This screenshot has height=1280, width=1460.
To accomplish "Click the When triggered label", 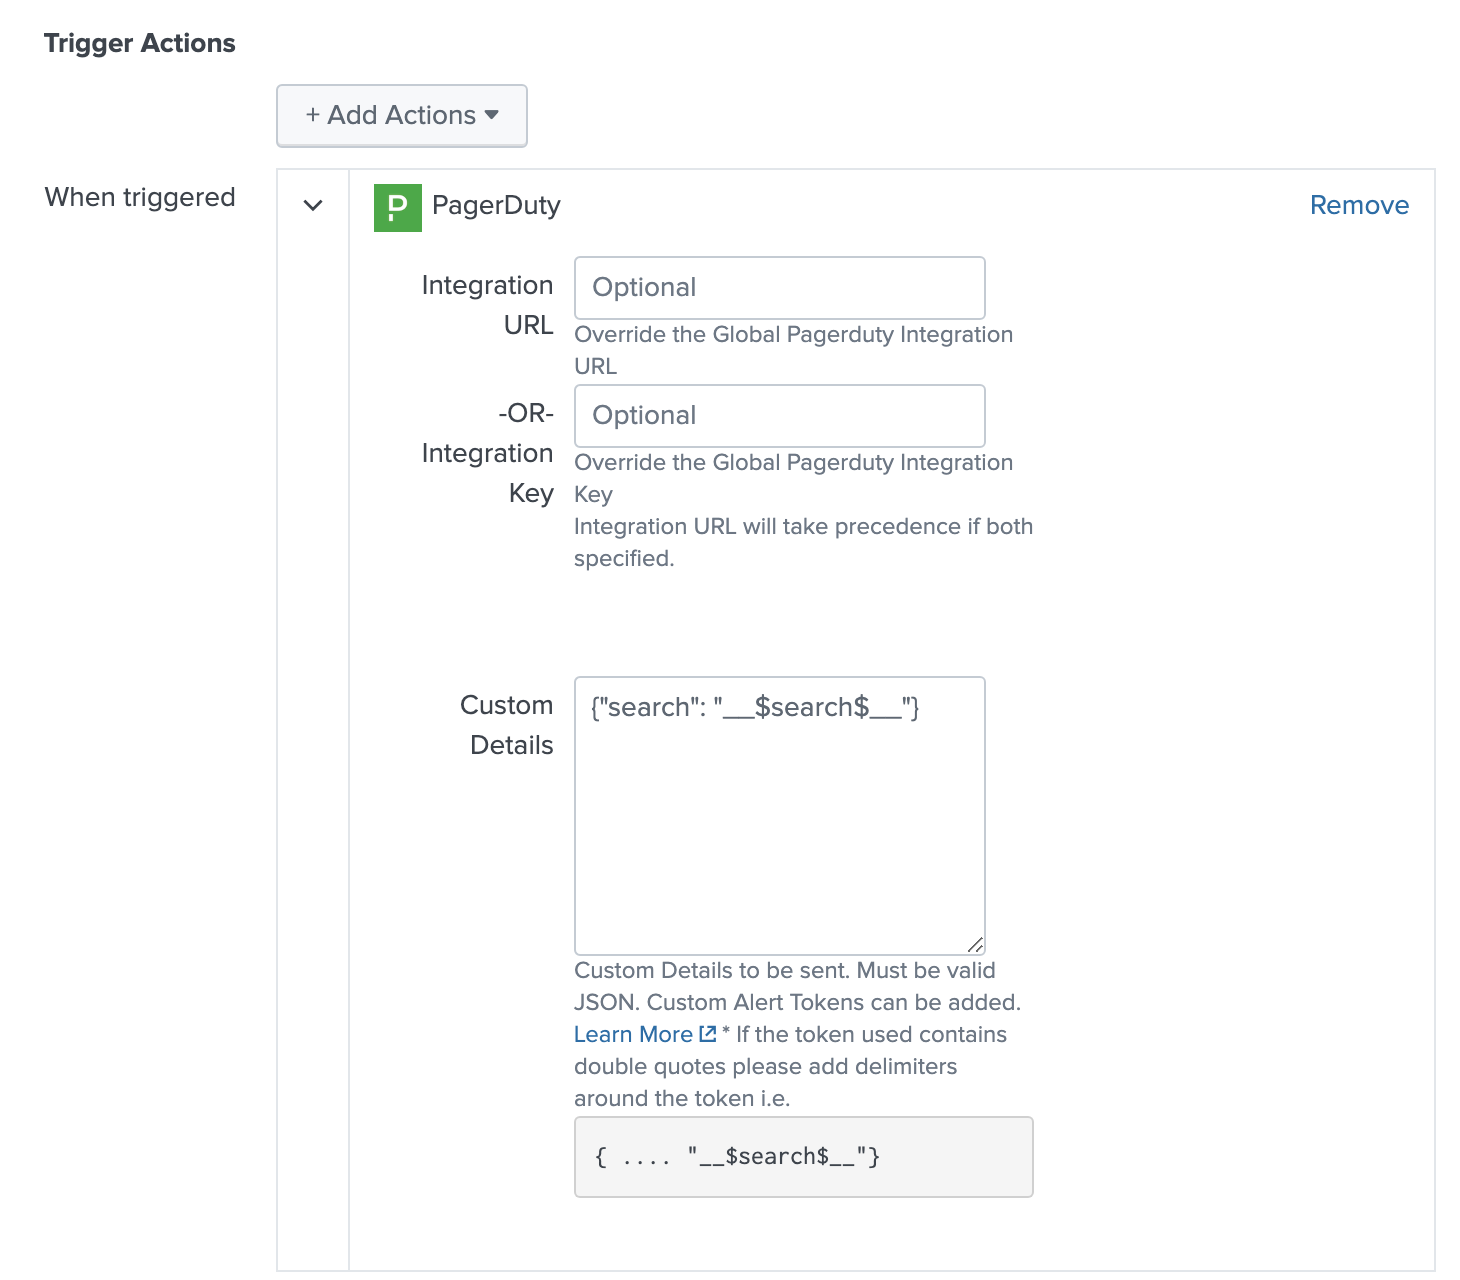I will click(x=140, y=197).
